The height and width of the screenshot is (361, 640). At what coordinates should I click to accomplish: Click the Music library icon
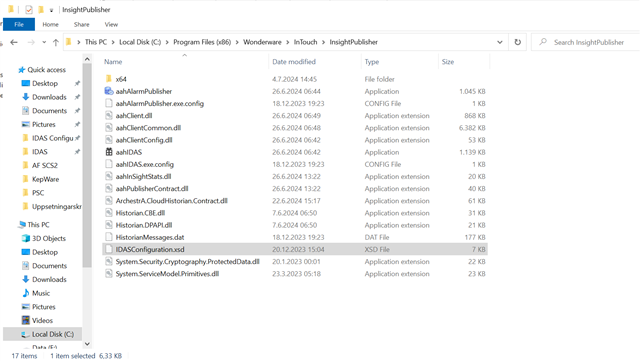coord(26,293)
